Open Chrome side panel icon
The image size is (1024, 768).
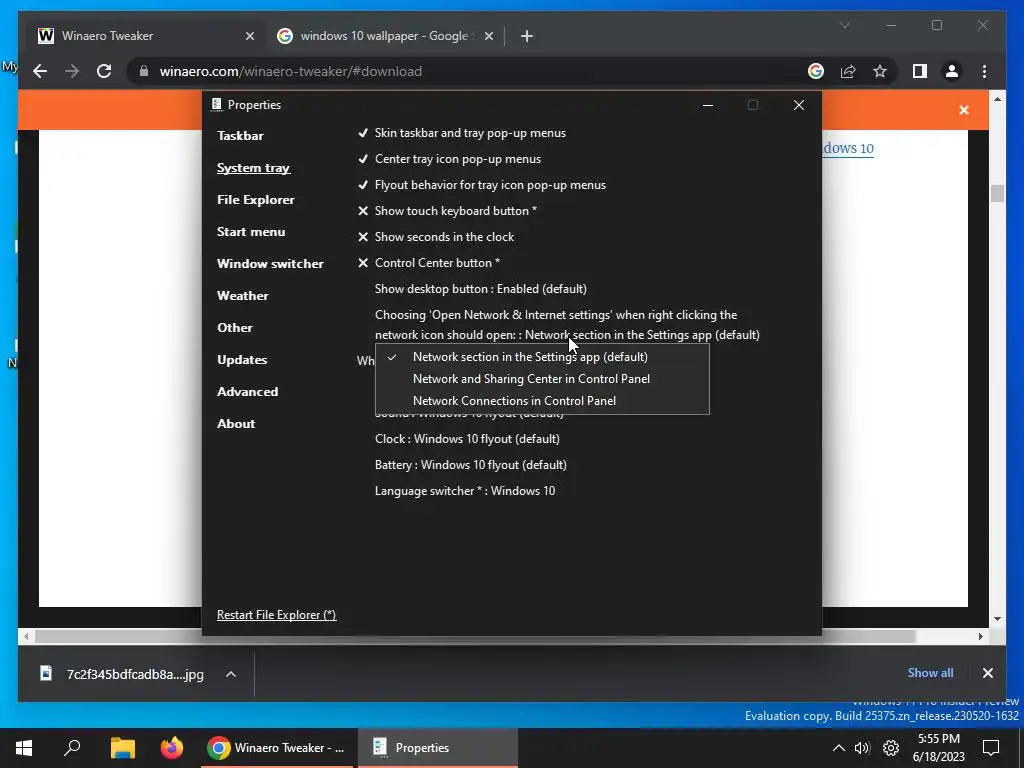920,71
